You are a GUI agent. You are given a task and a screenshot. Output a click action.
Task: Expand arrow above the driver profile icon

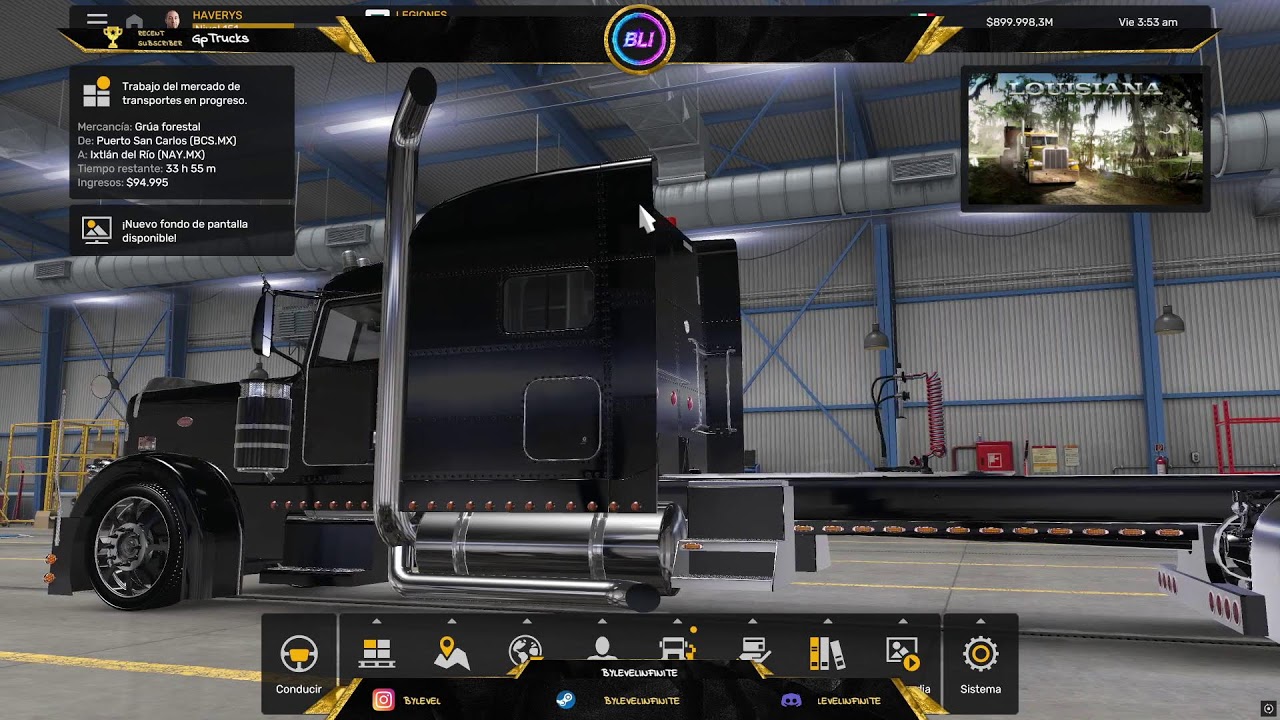pyautogui.click(x=602, y=621)
